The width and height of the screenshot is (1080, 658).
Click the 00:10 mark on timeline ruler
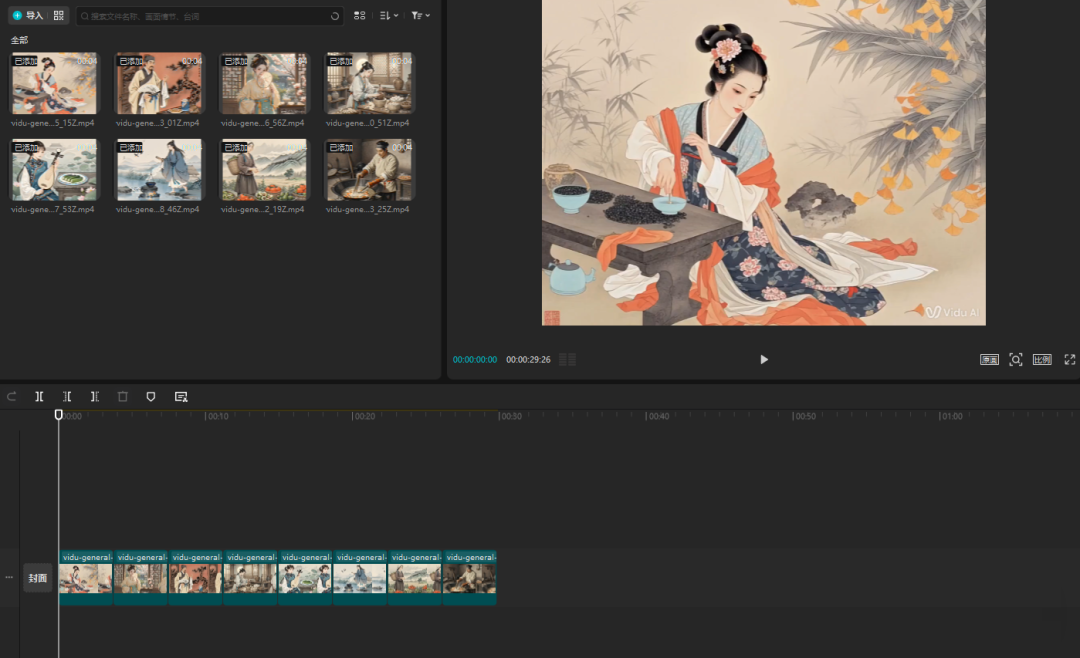(218, 416)
